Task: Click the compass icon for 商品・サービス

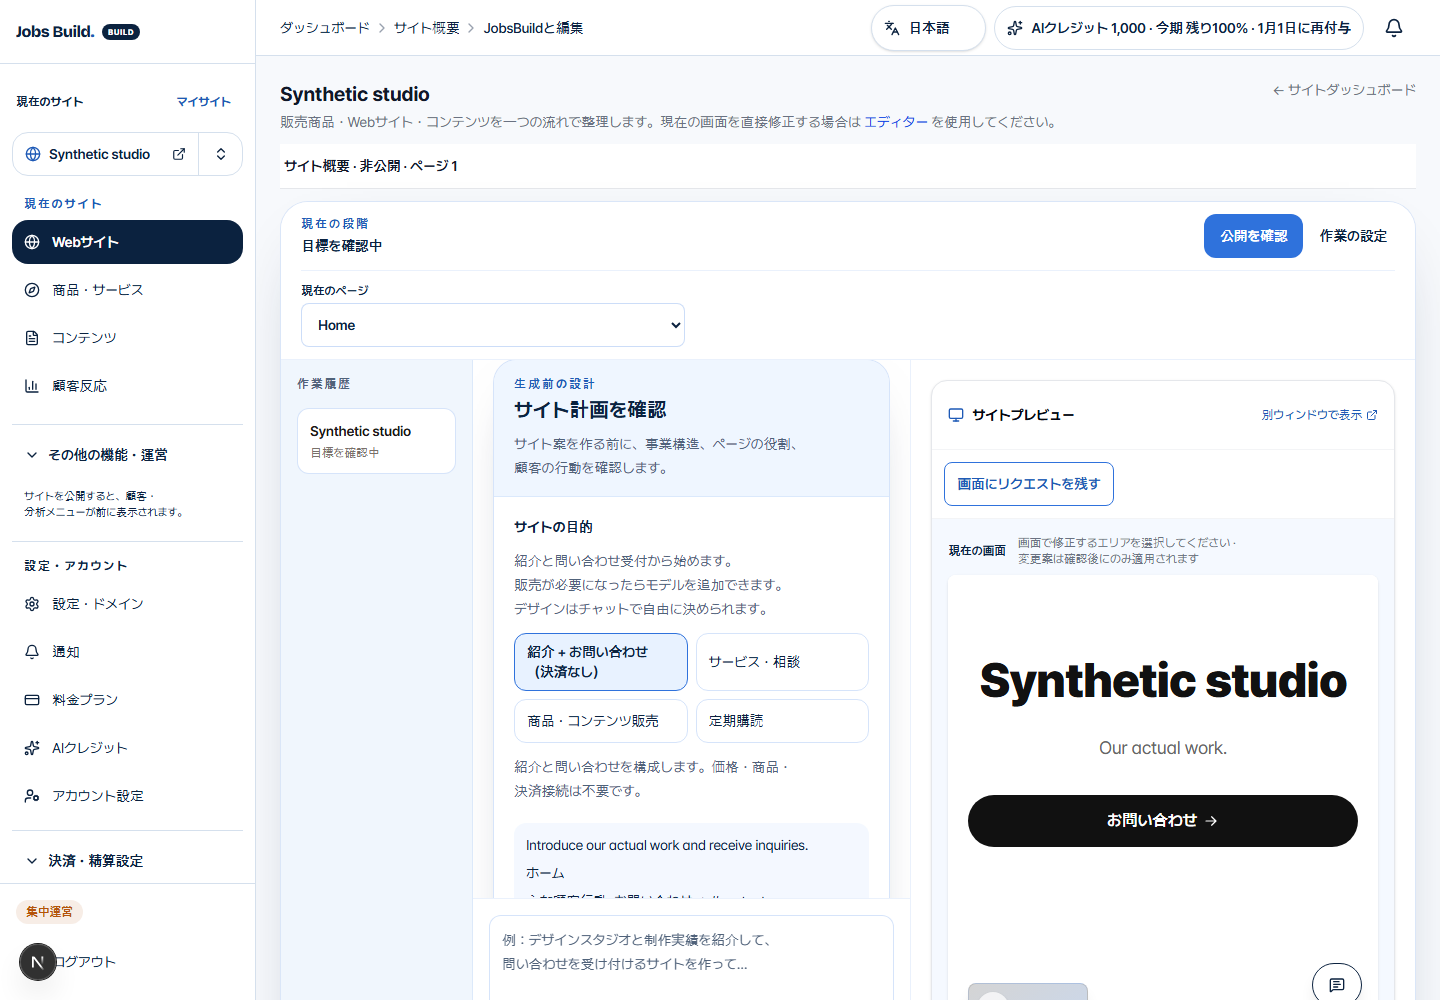Action: click(32, 290)
